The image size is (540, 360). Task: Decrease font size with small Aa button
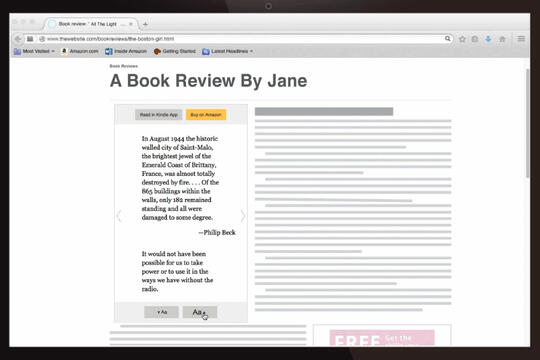click(x=162, y=312)
